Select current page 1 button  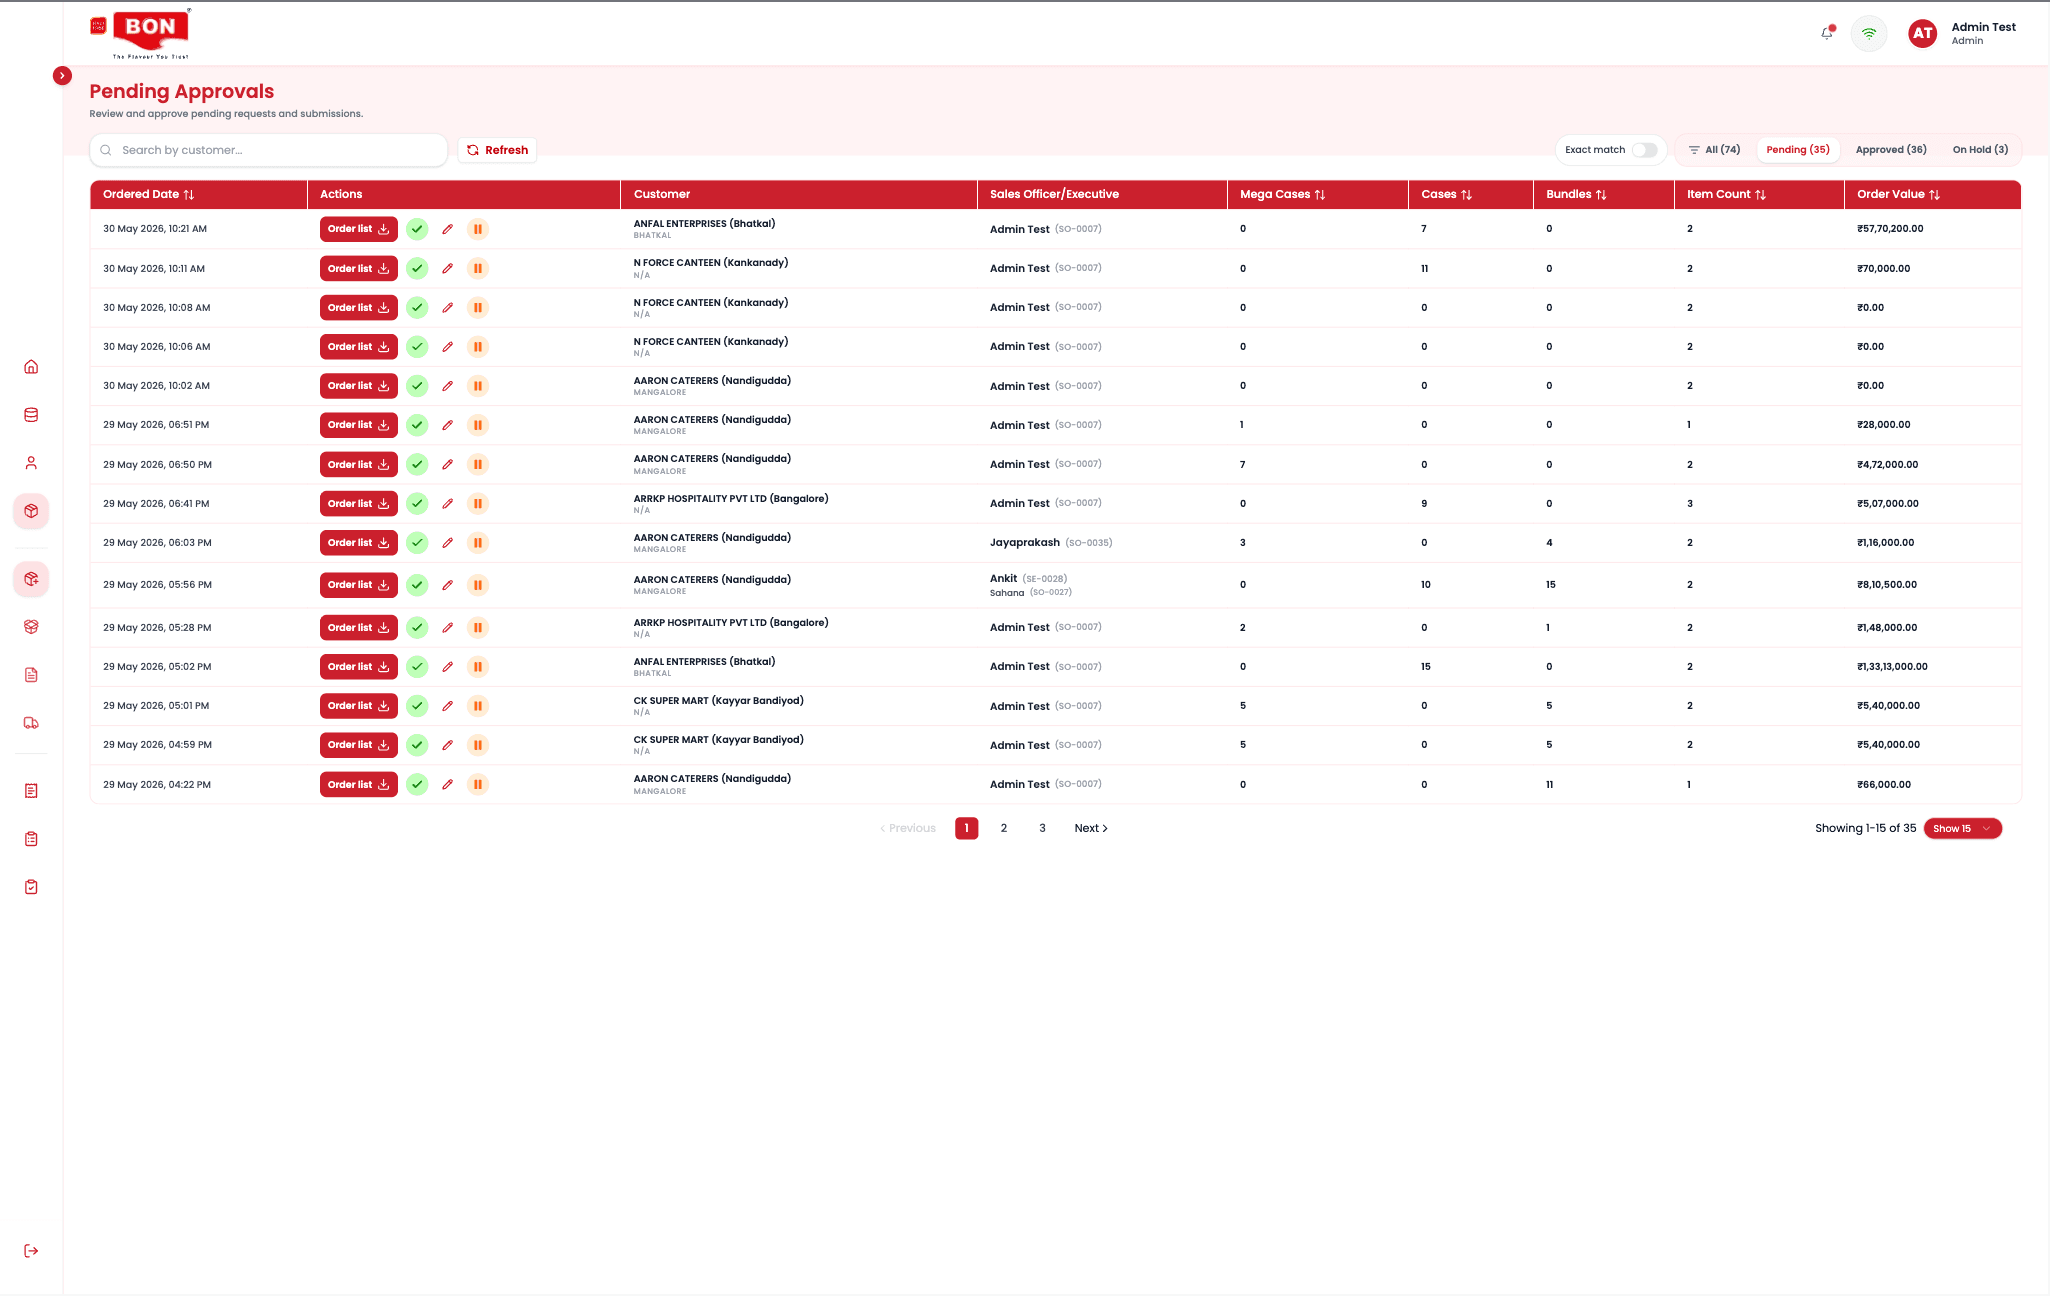tap(966, 828)
